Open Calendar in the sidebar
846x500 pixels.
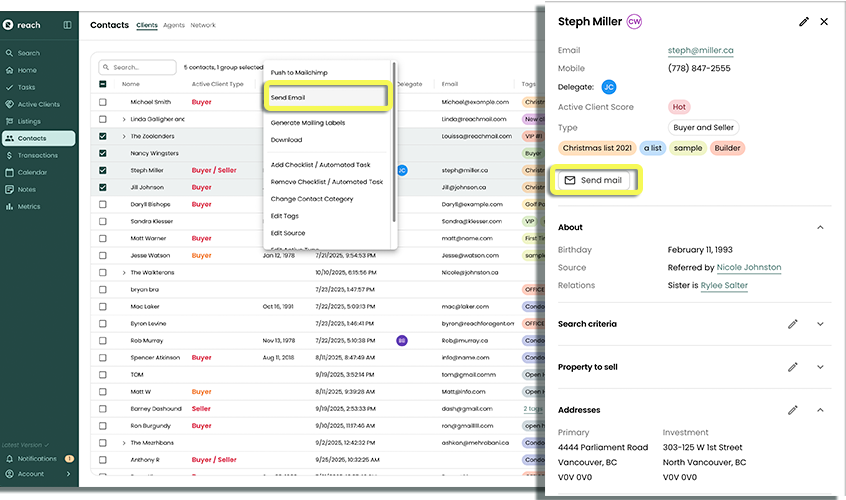point(32,172)
